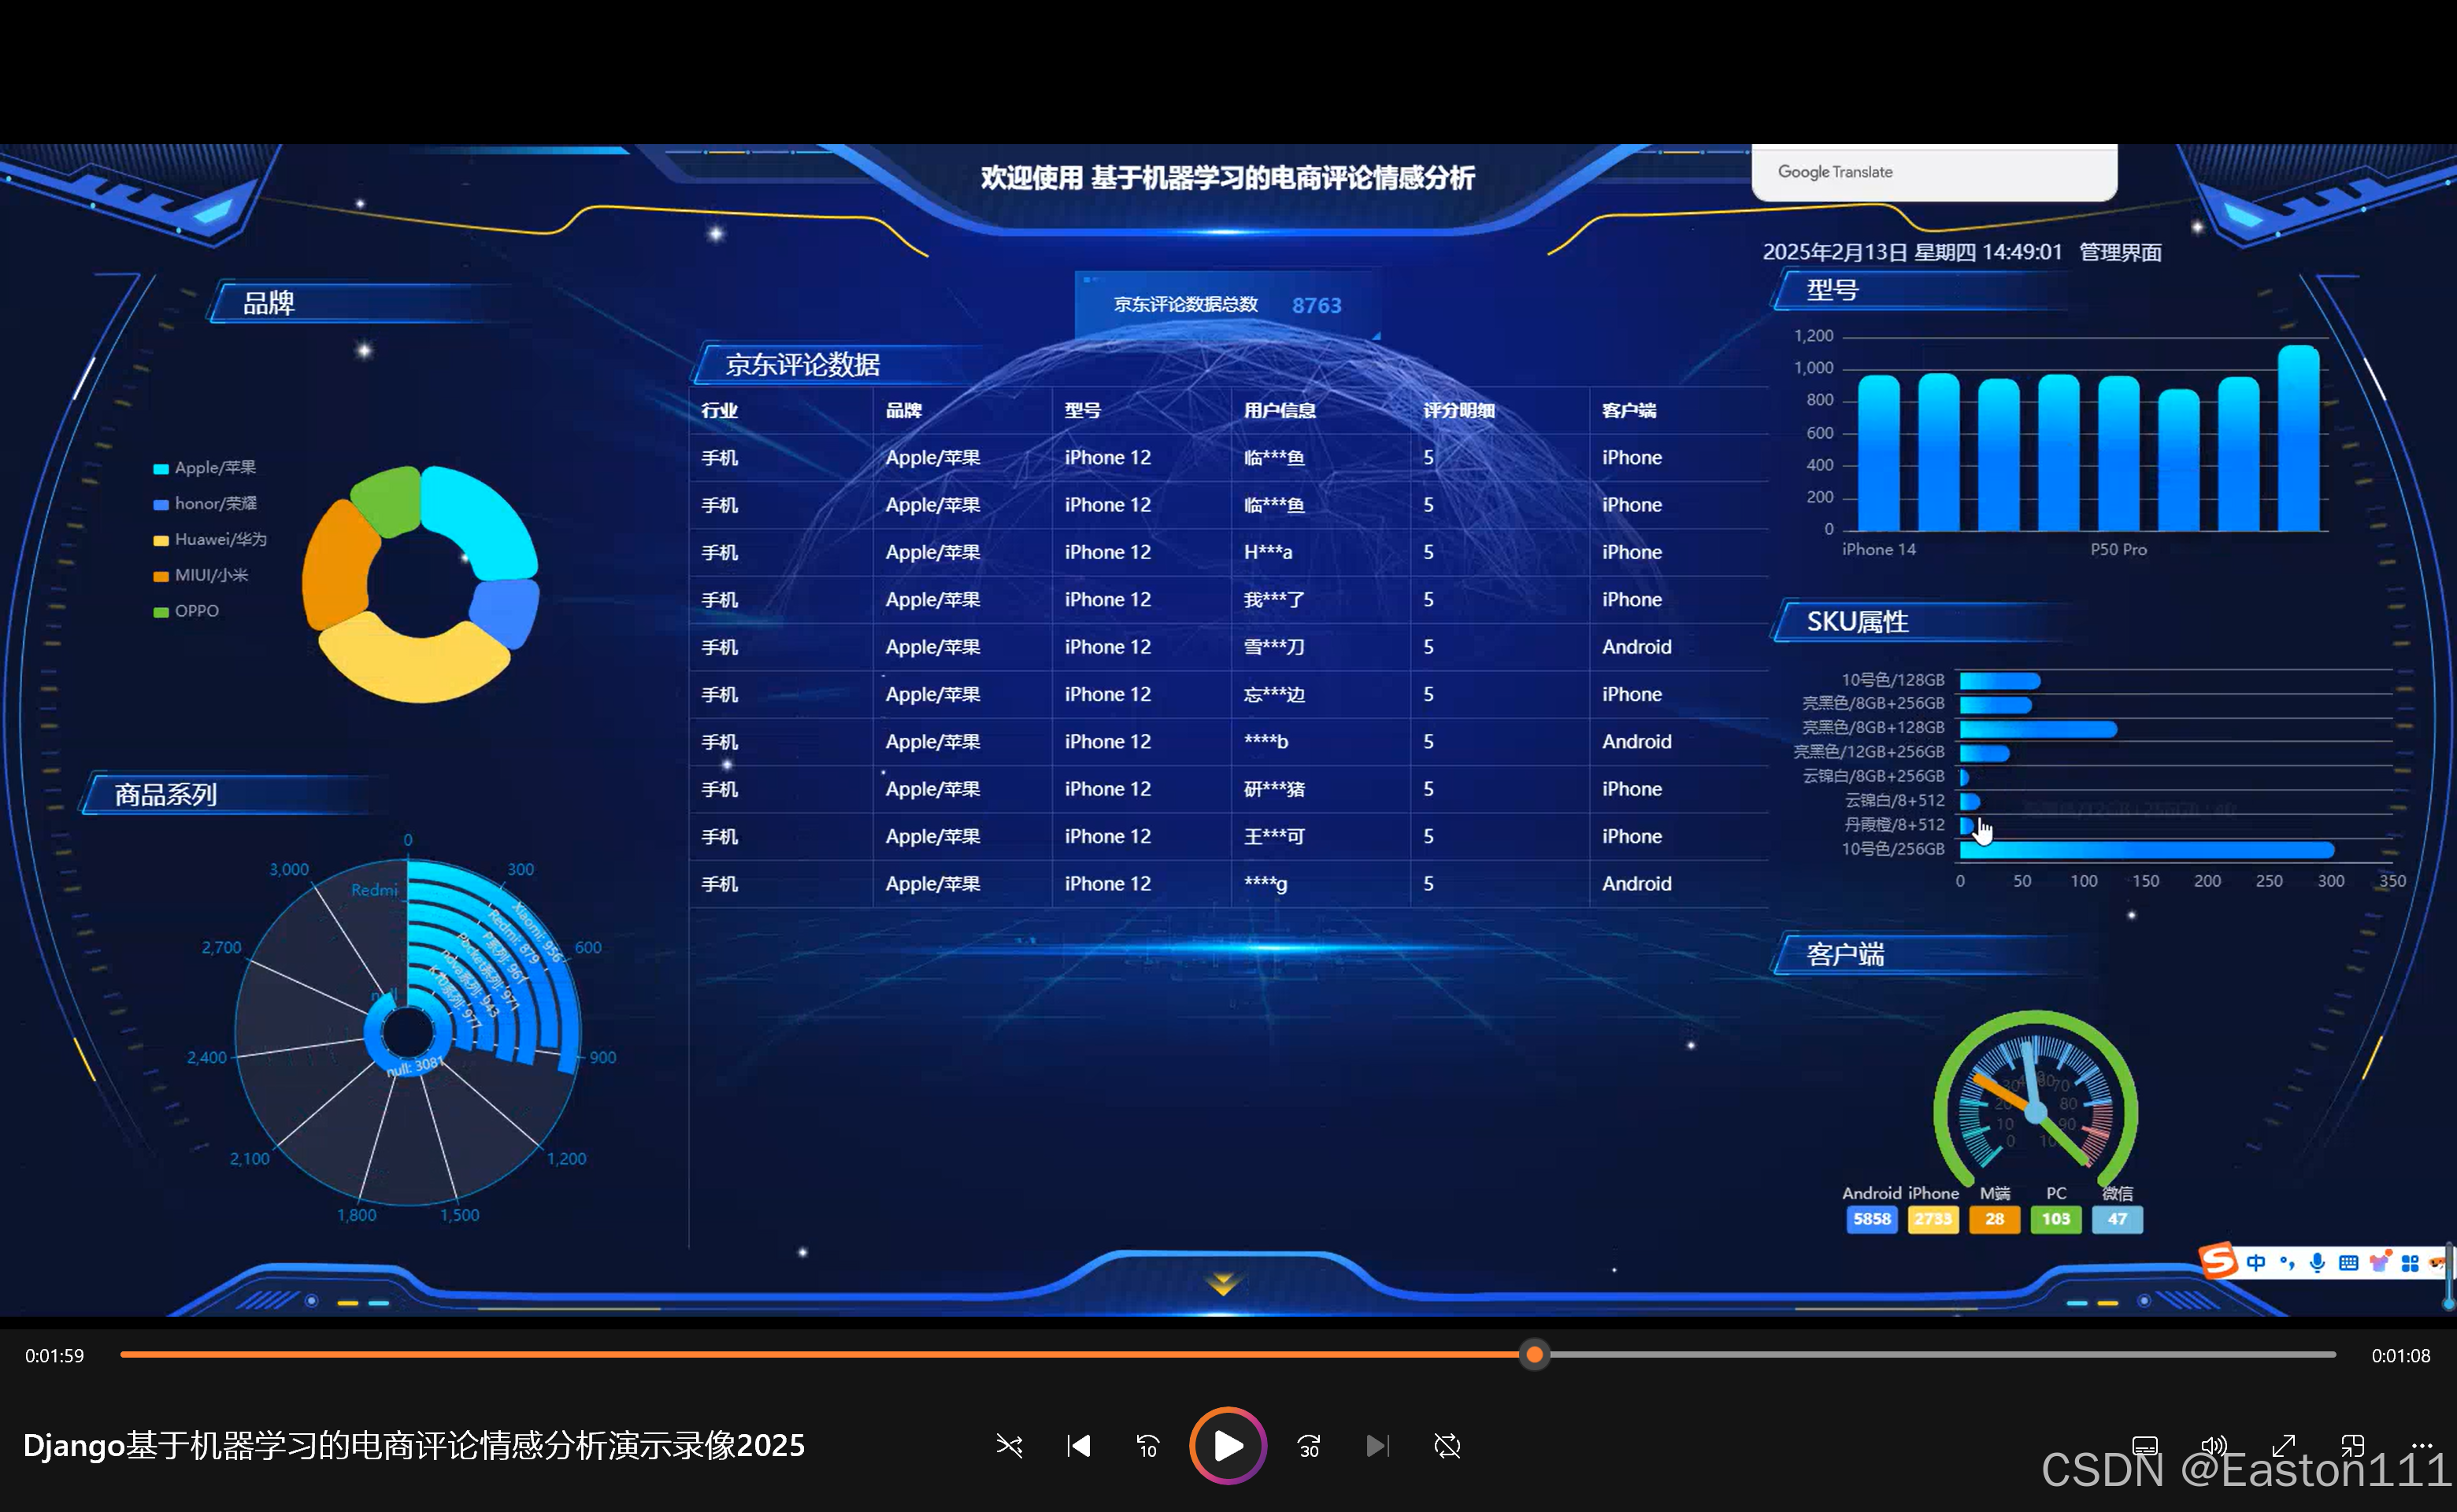Skip forward 30 seconds

coord(1308,1446)
